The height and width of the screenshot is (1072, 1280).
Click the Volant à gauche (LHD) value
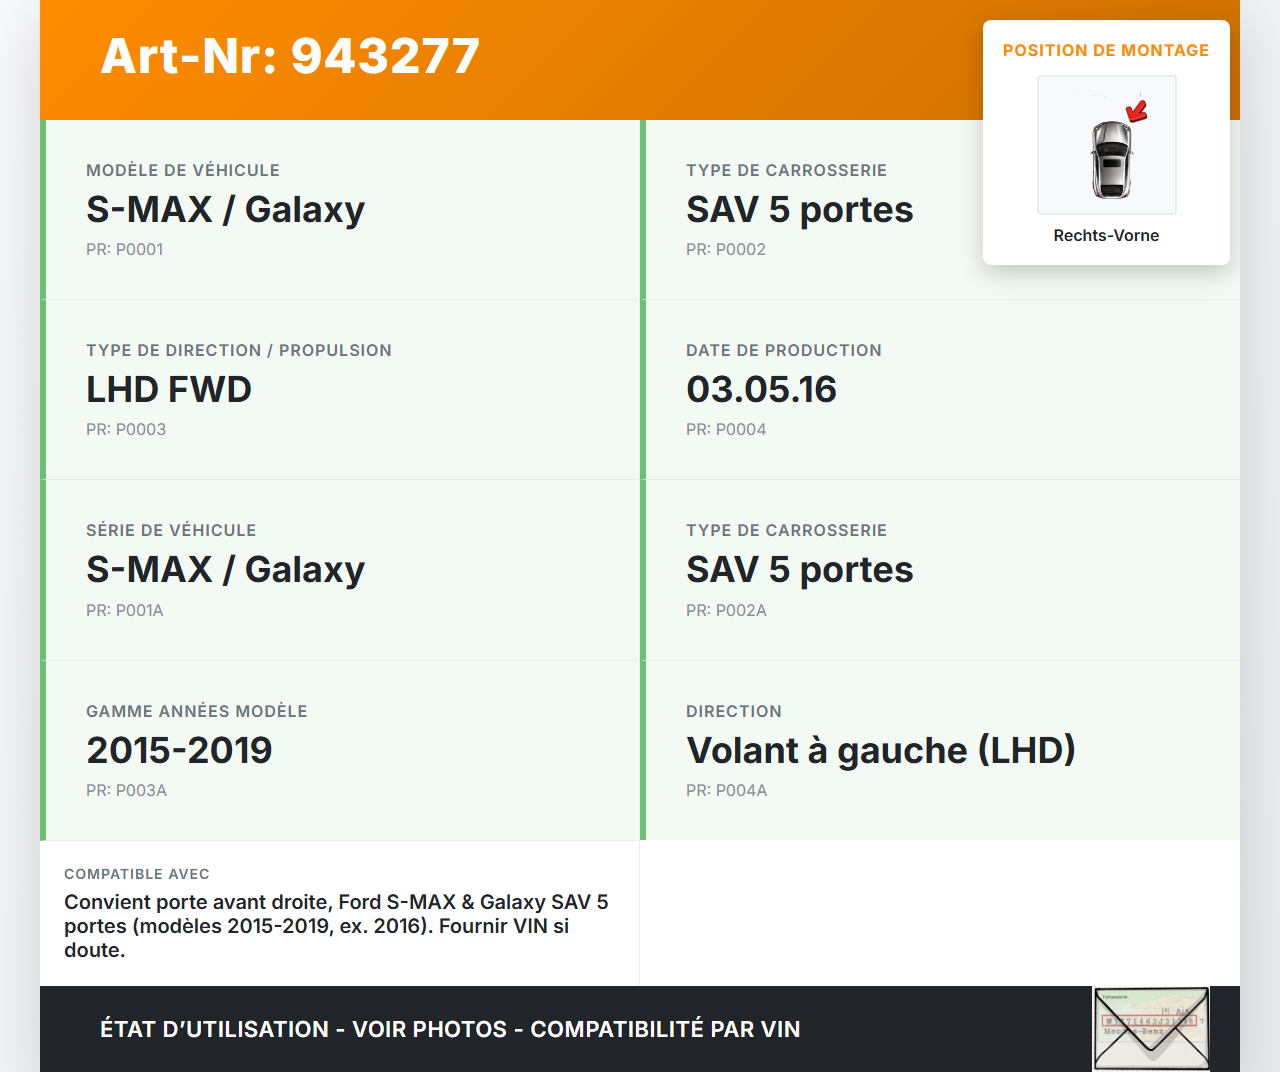pos(880,750)
